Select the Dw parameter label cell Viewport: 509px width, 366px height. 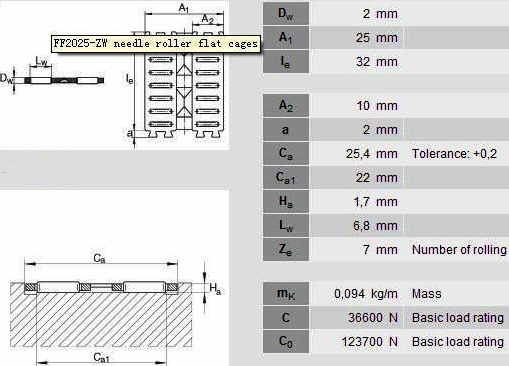coord(286,14)
